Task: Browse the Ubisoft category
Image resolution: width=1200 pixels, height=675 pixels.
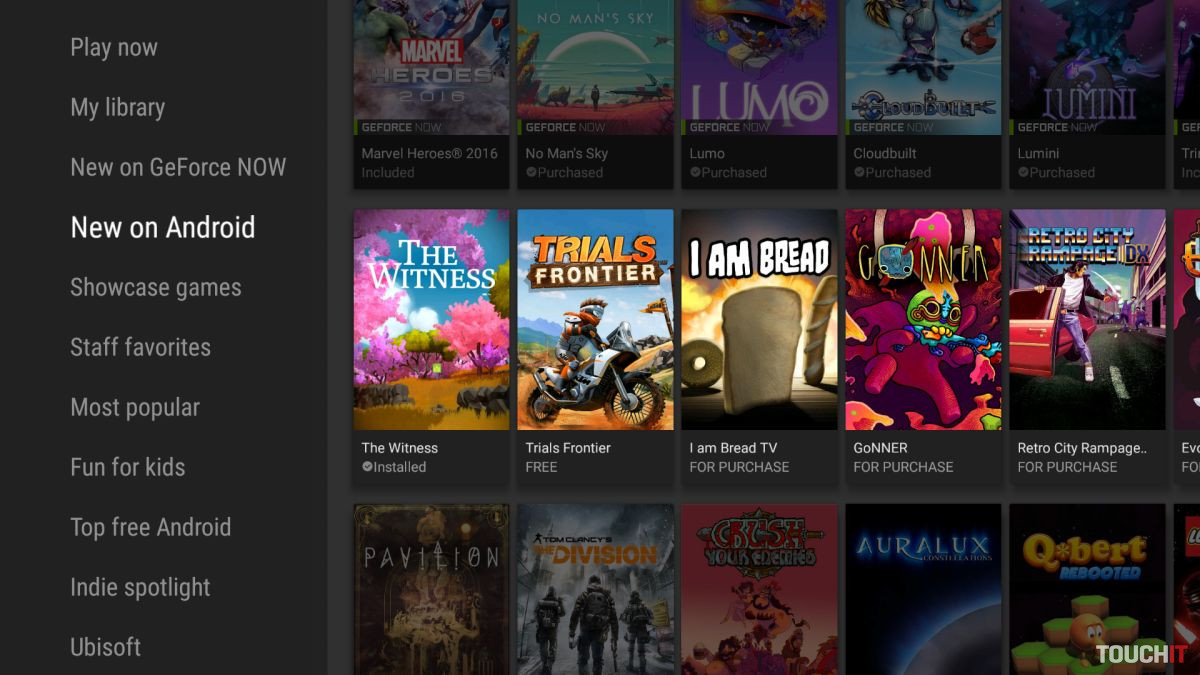Action: [x=105, y=647]
